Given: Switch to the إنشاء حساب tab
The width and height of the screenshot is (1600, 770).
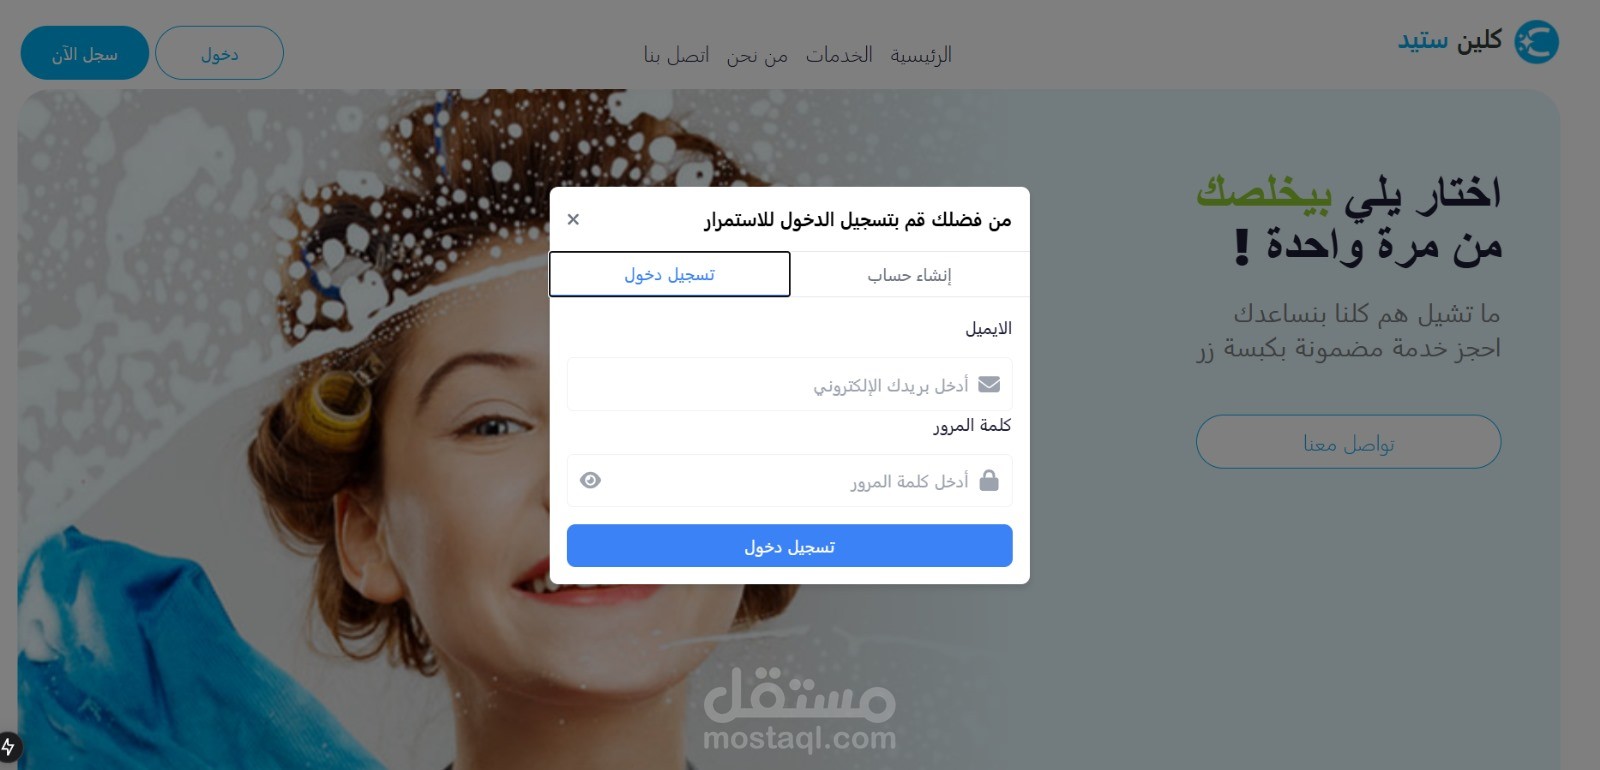Looking at the screenshot, I should (909, 274).
